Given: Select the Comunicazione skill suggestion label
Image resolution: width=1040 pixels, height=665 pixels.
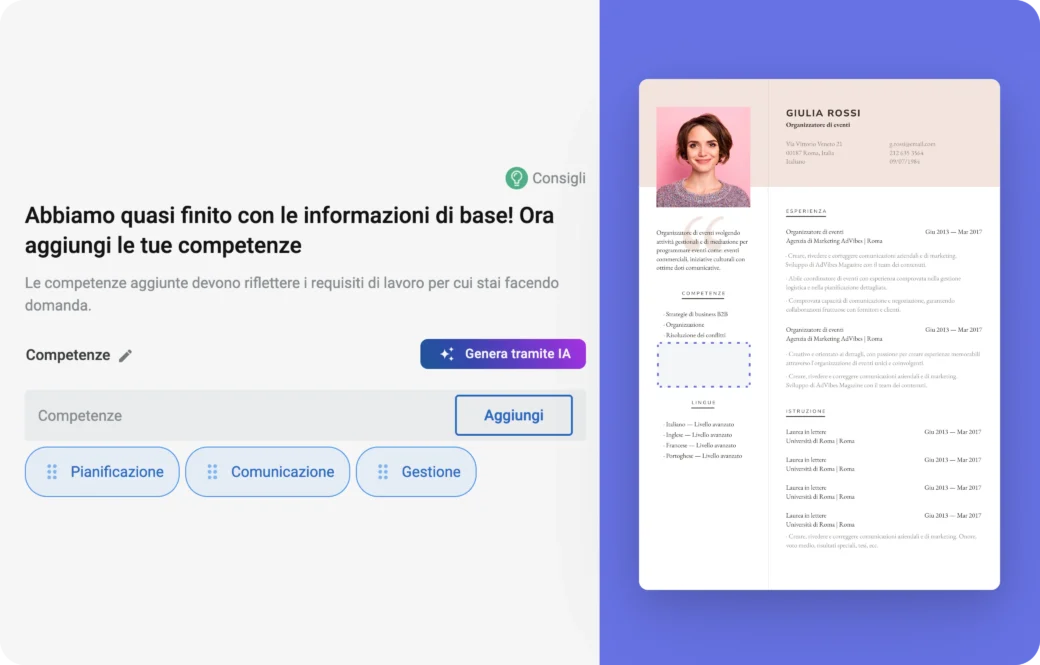Looking at the screenshot, I should coord(282,472).
